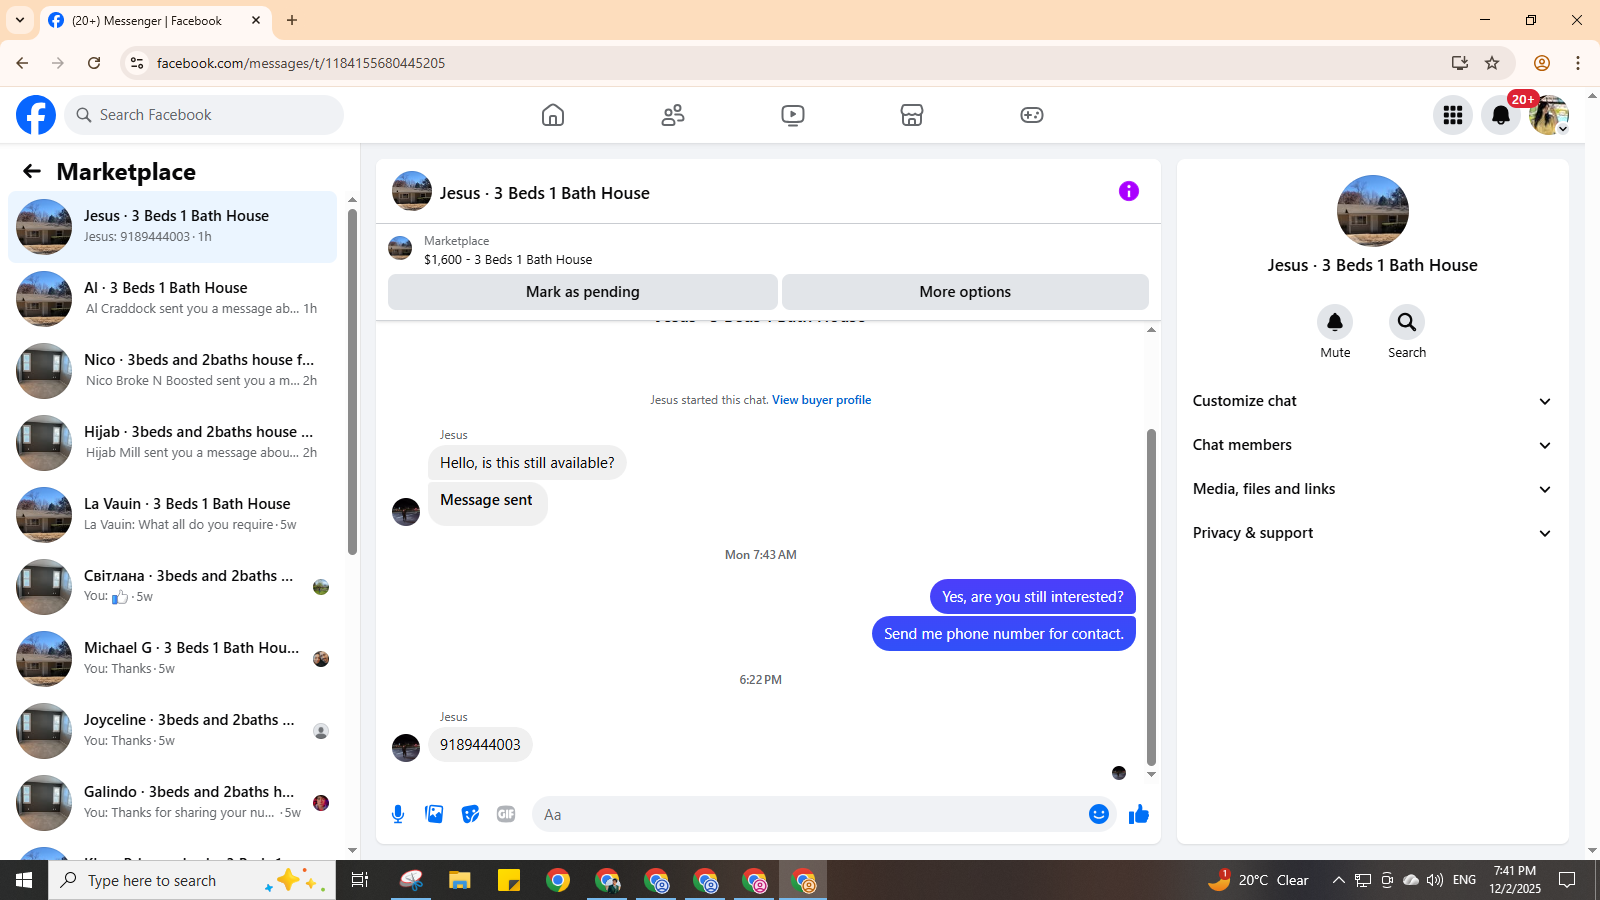This screenshot has height=900, width=1600.
Task: Click install app icon in address bar
Action: 1460,63
